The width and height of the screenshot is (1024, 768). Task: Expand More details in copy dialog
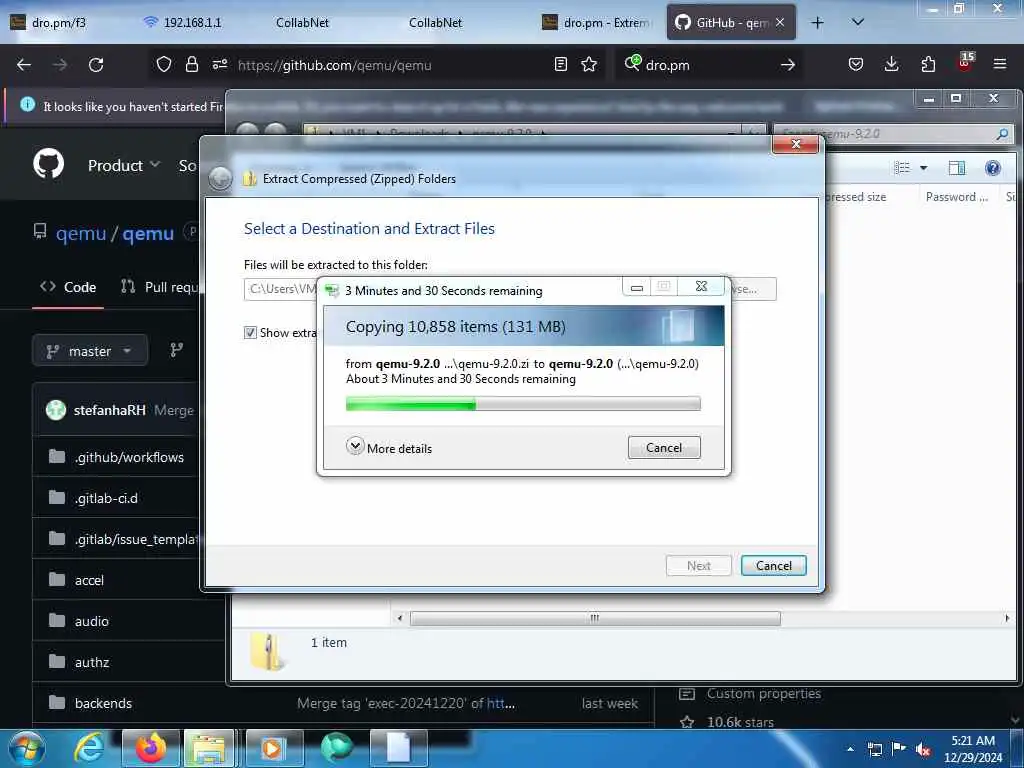(389, 448)
